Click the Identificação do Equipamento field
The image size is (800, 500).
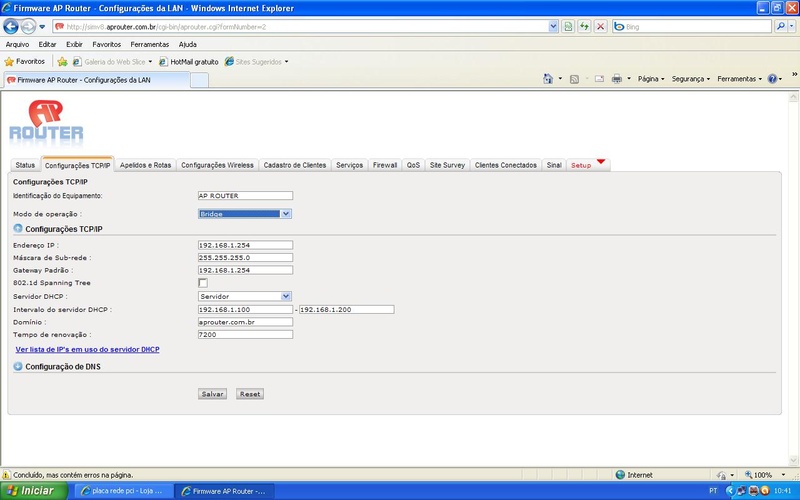(x=245, y=195)
